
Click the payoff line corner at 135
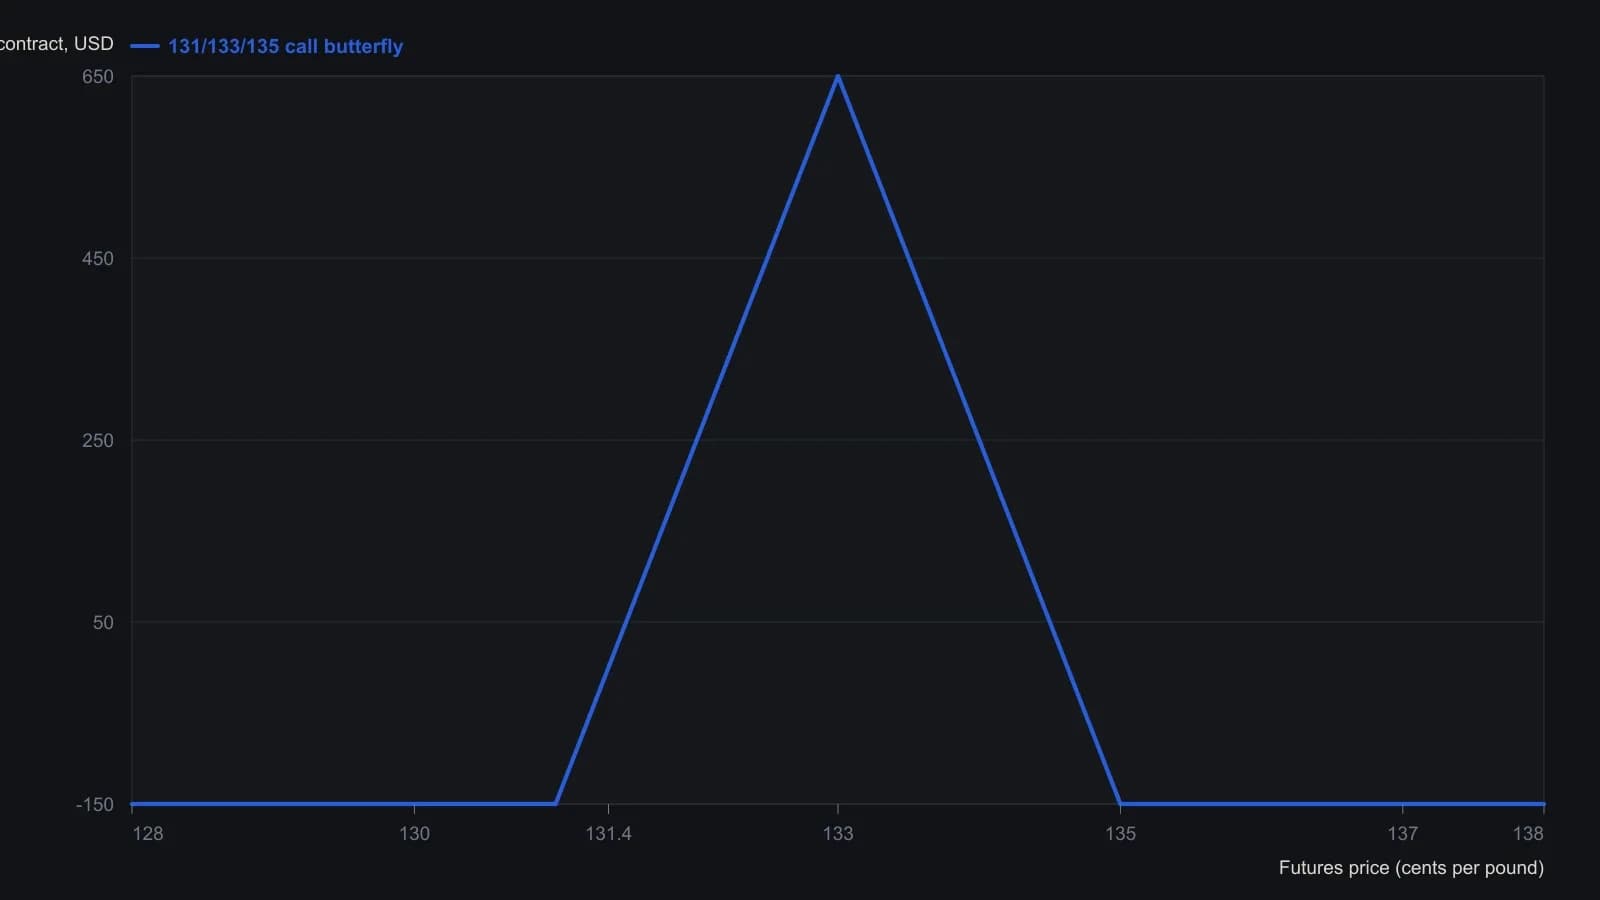pos(1120,804)
